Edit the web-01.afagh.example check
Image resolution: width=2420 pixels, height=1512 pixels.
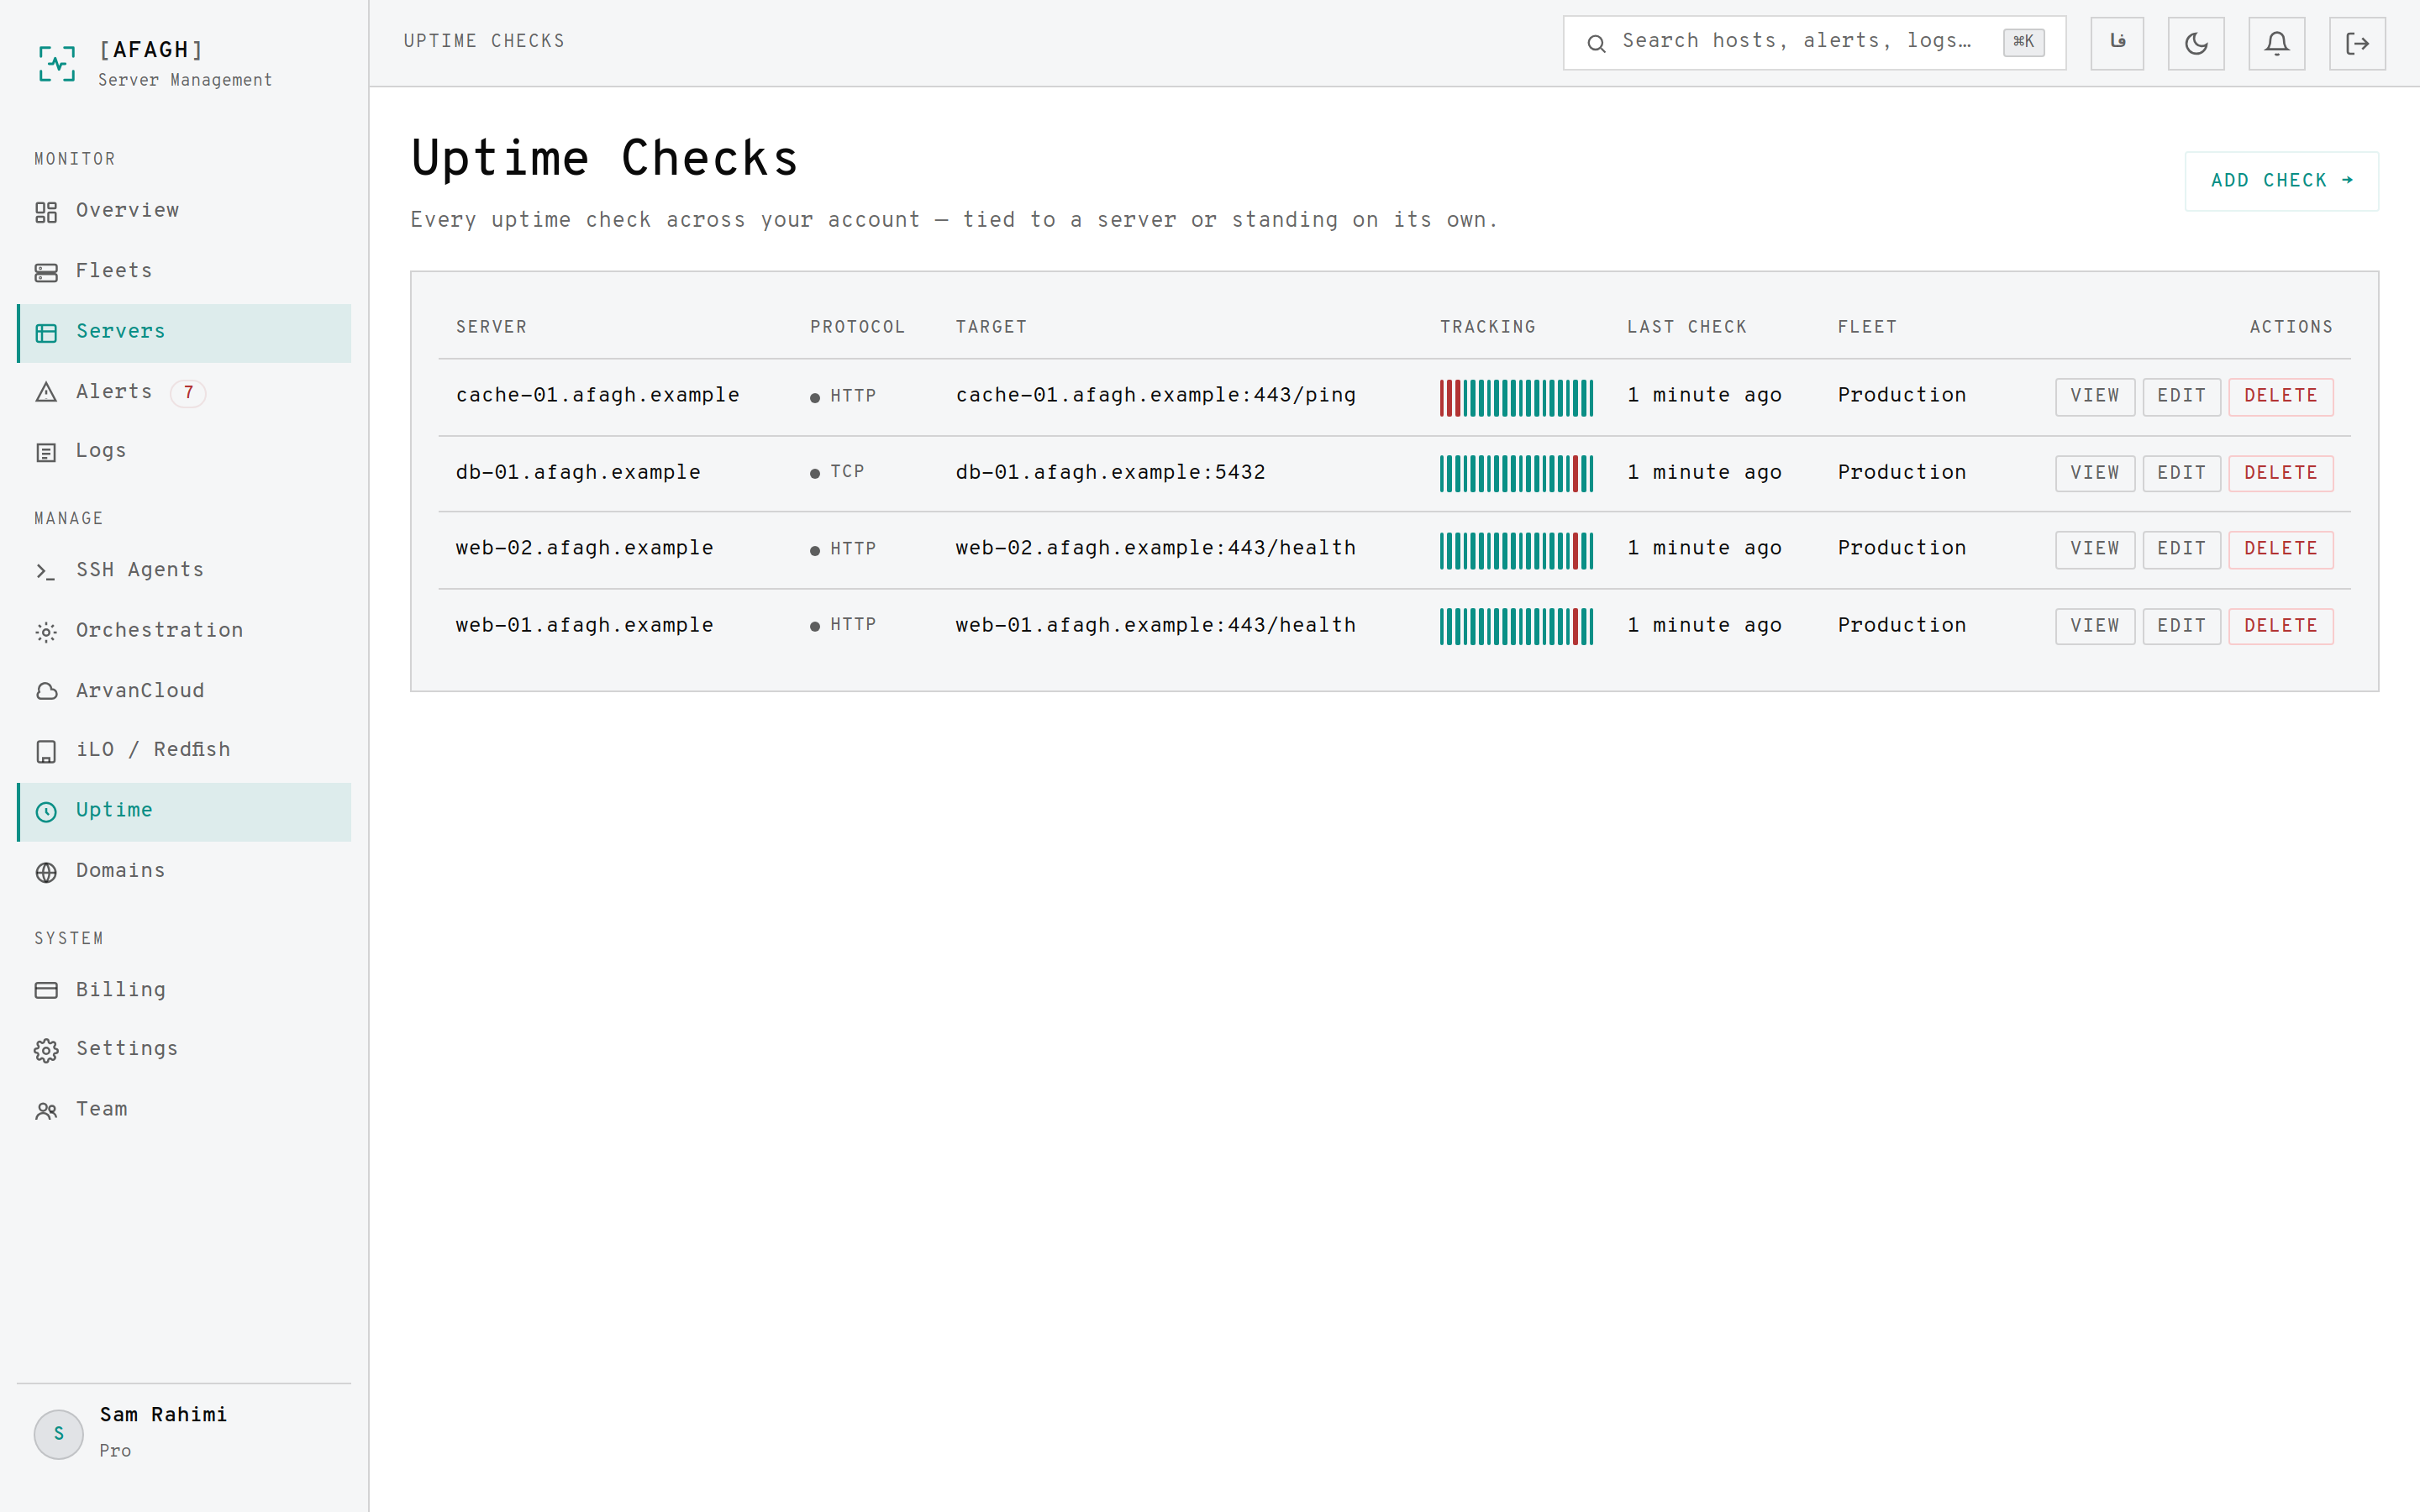click(x=2181, y=626)
